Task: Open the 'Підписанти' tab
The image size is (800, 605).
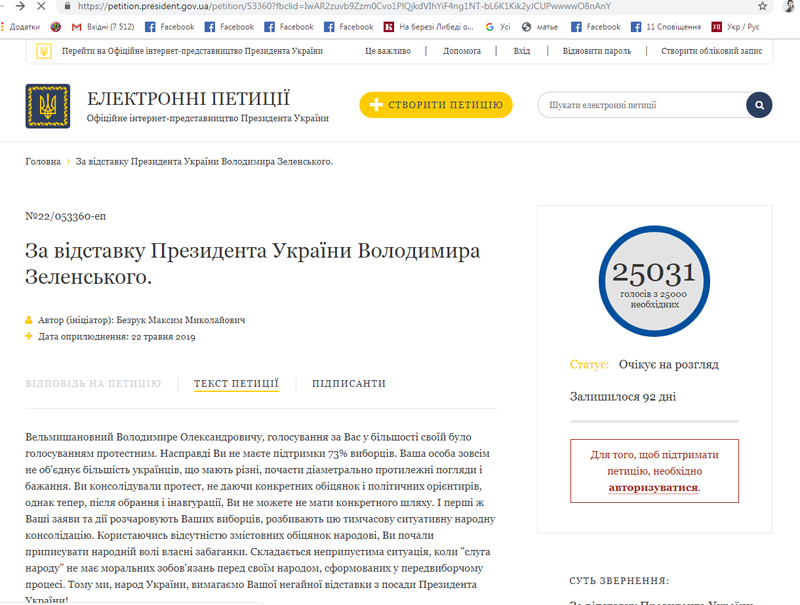Action: pos(348,384)
